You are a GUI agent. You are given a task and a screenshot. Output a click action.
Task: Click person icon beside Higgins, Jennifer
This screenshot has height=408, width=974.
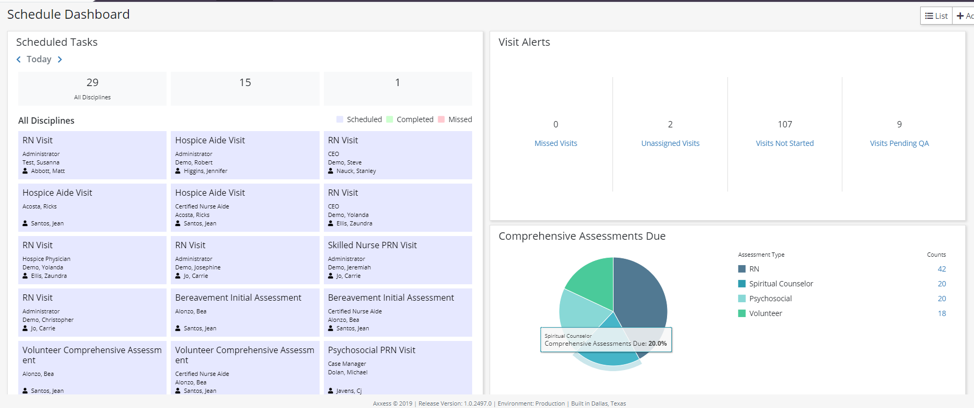click(178, 171)
